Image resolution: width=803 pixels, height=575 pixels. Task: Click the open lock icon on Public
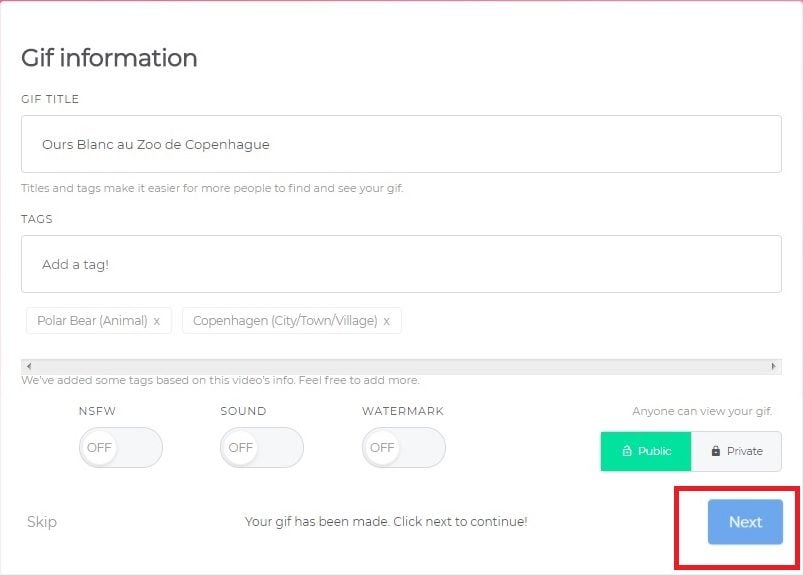click(x=626, y=451)
